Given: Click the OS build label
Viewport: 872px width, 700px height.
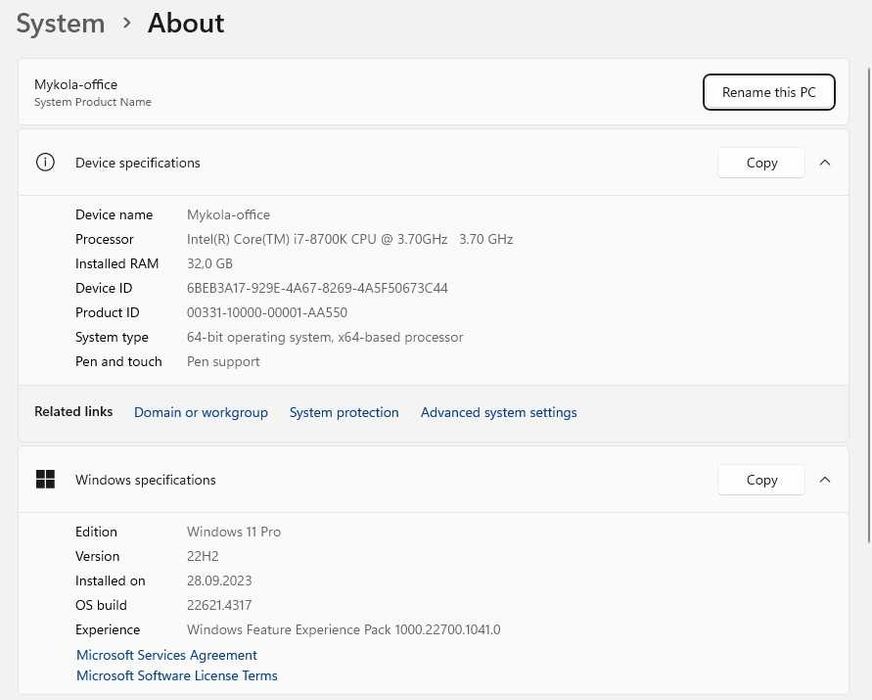Looking at the screenshot, I should (101, 605).
